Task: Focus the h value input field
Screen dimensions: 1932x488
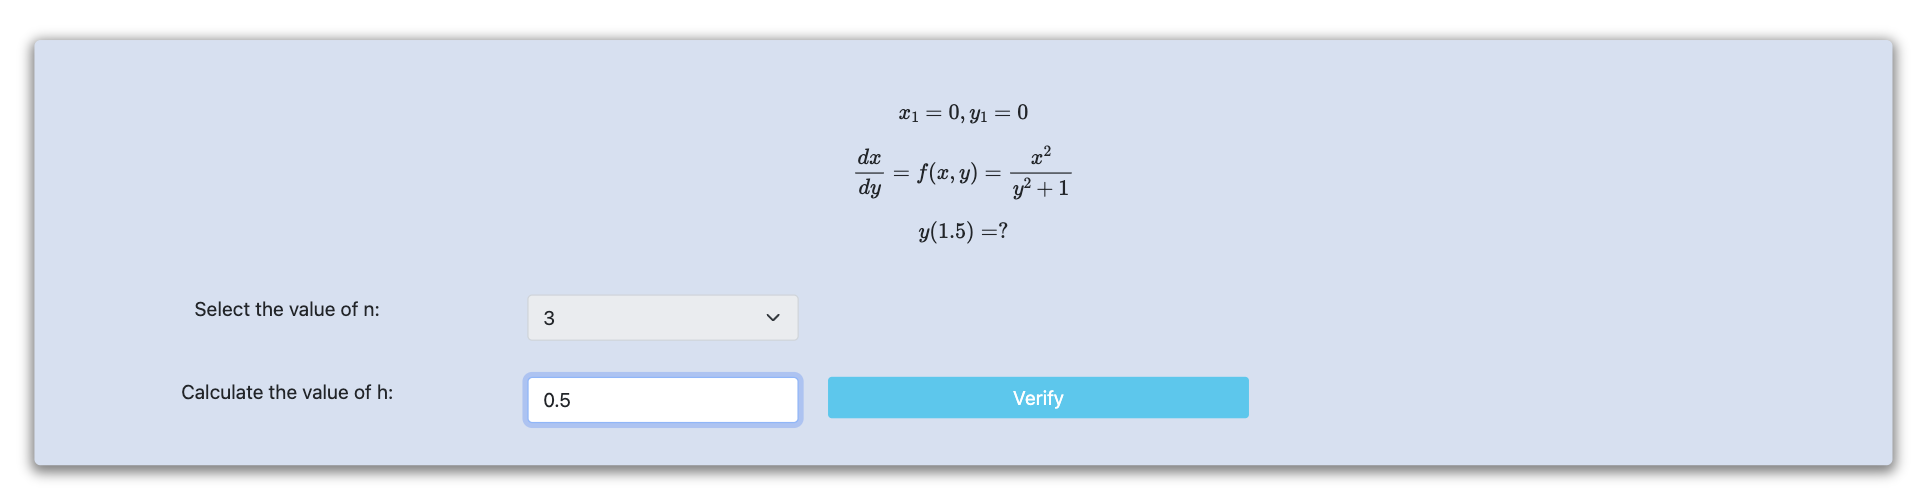Action: (662, 400)
